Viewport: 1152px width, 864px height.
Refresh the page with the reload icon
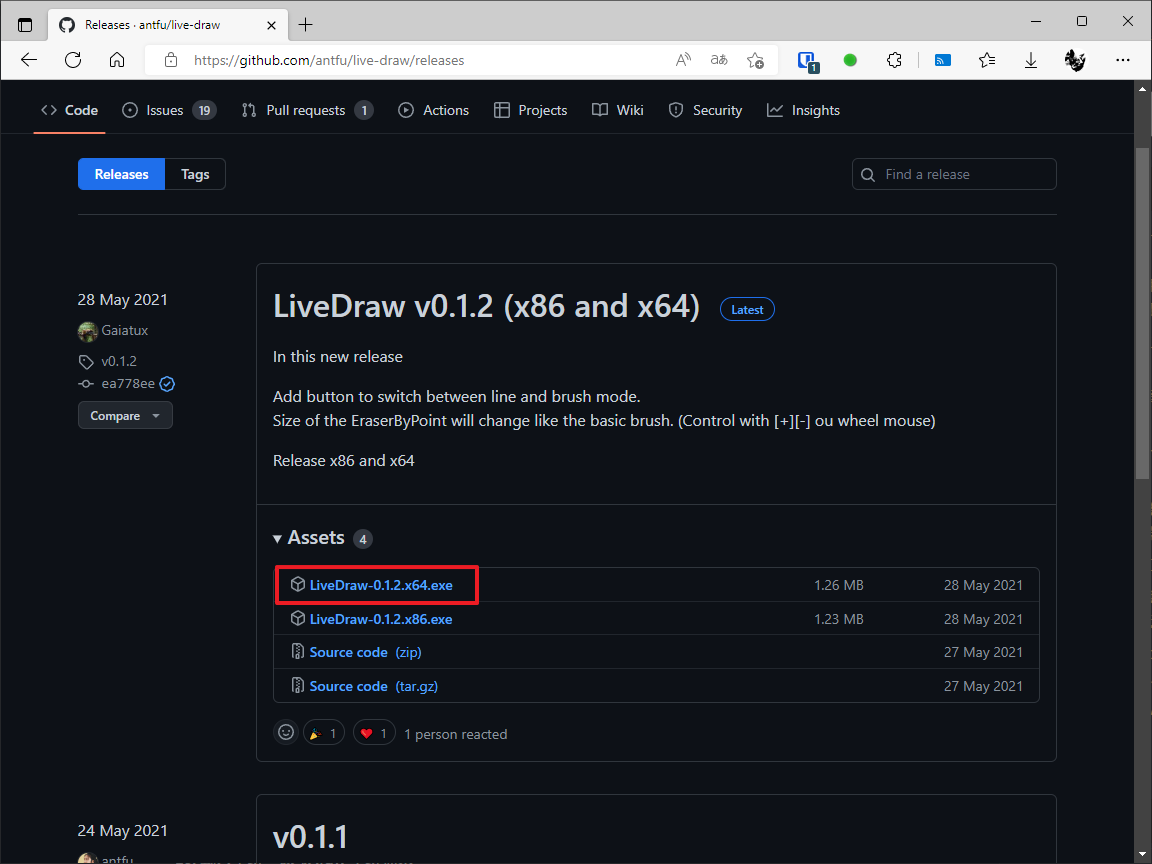click(73, 60)
